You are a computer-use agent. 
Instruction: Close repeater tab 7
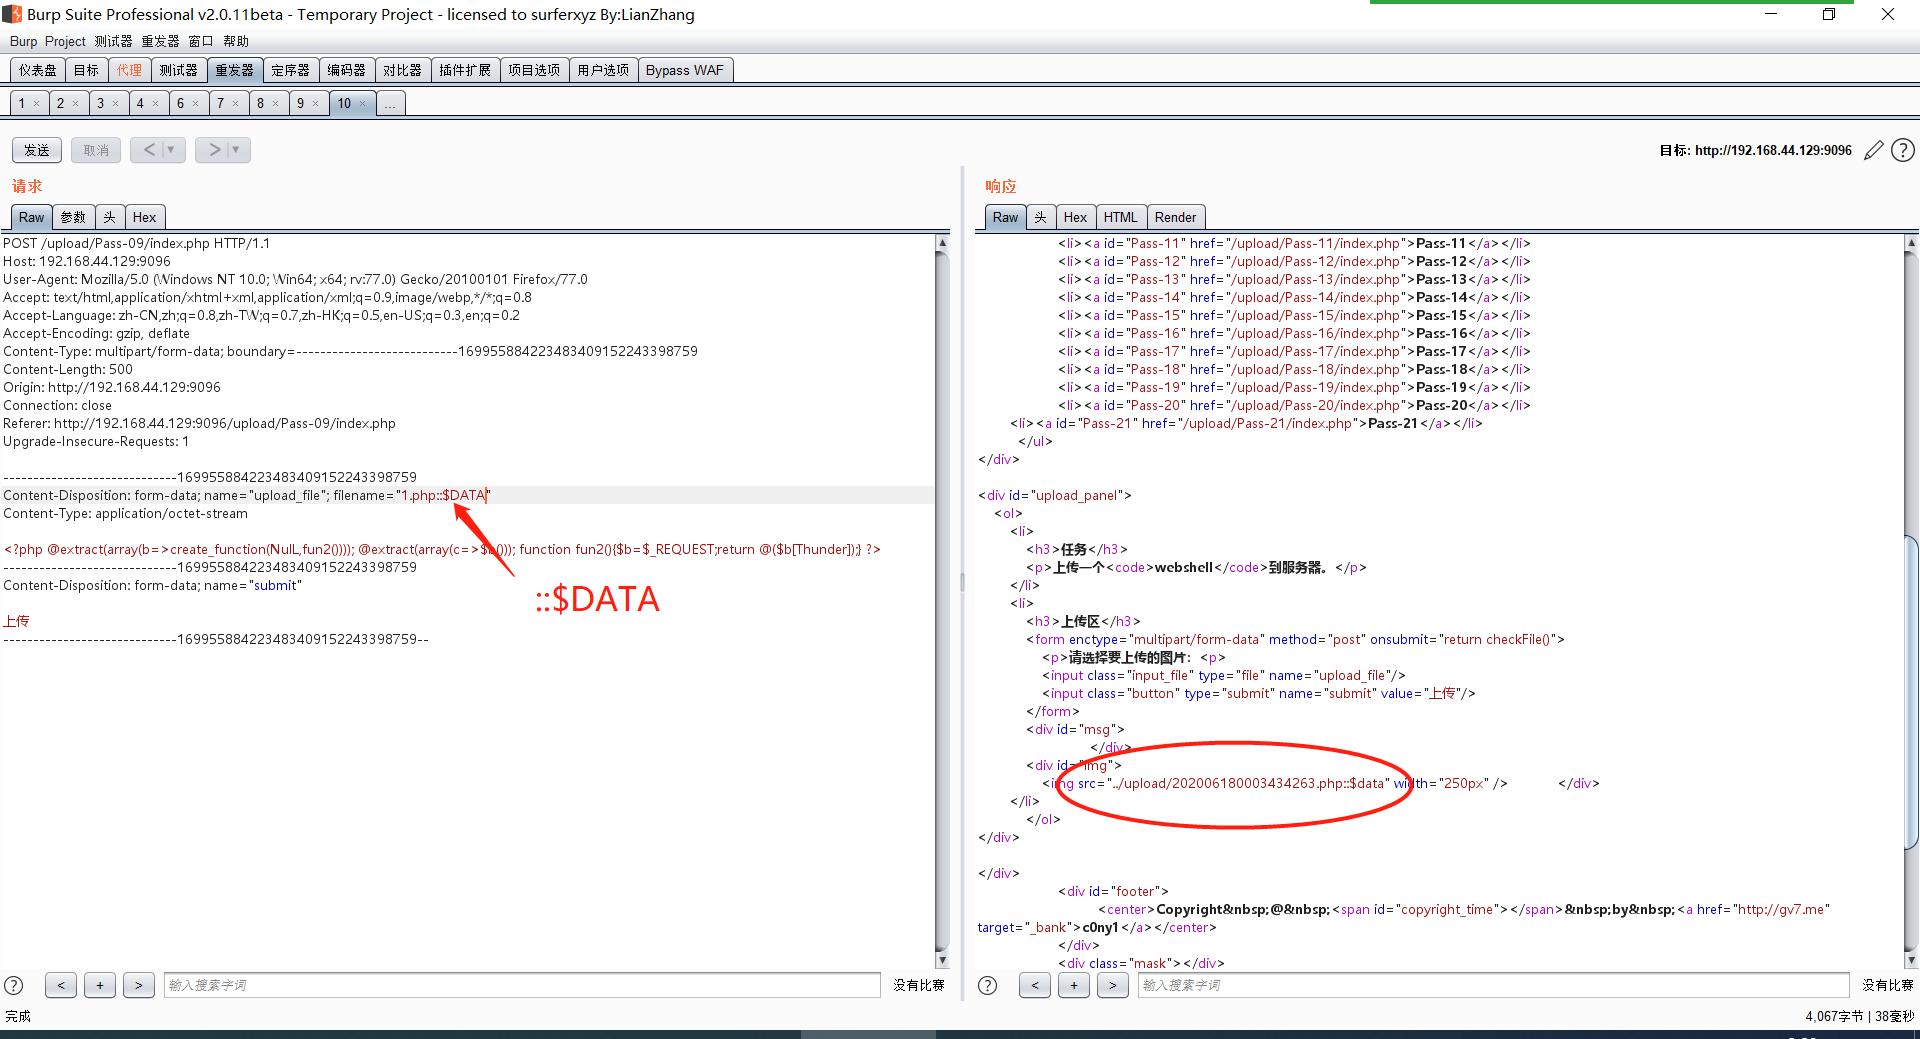click(x=235, y=104)
